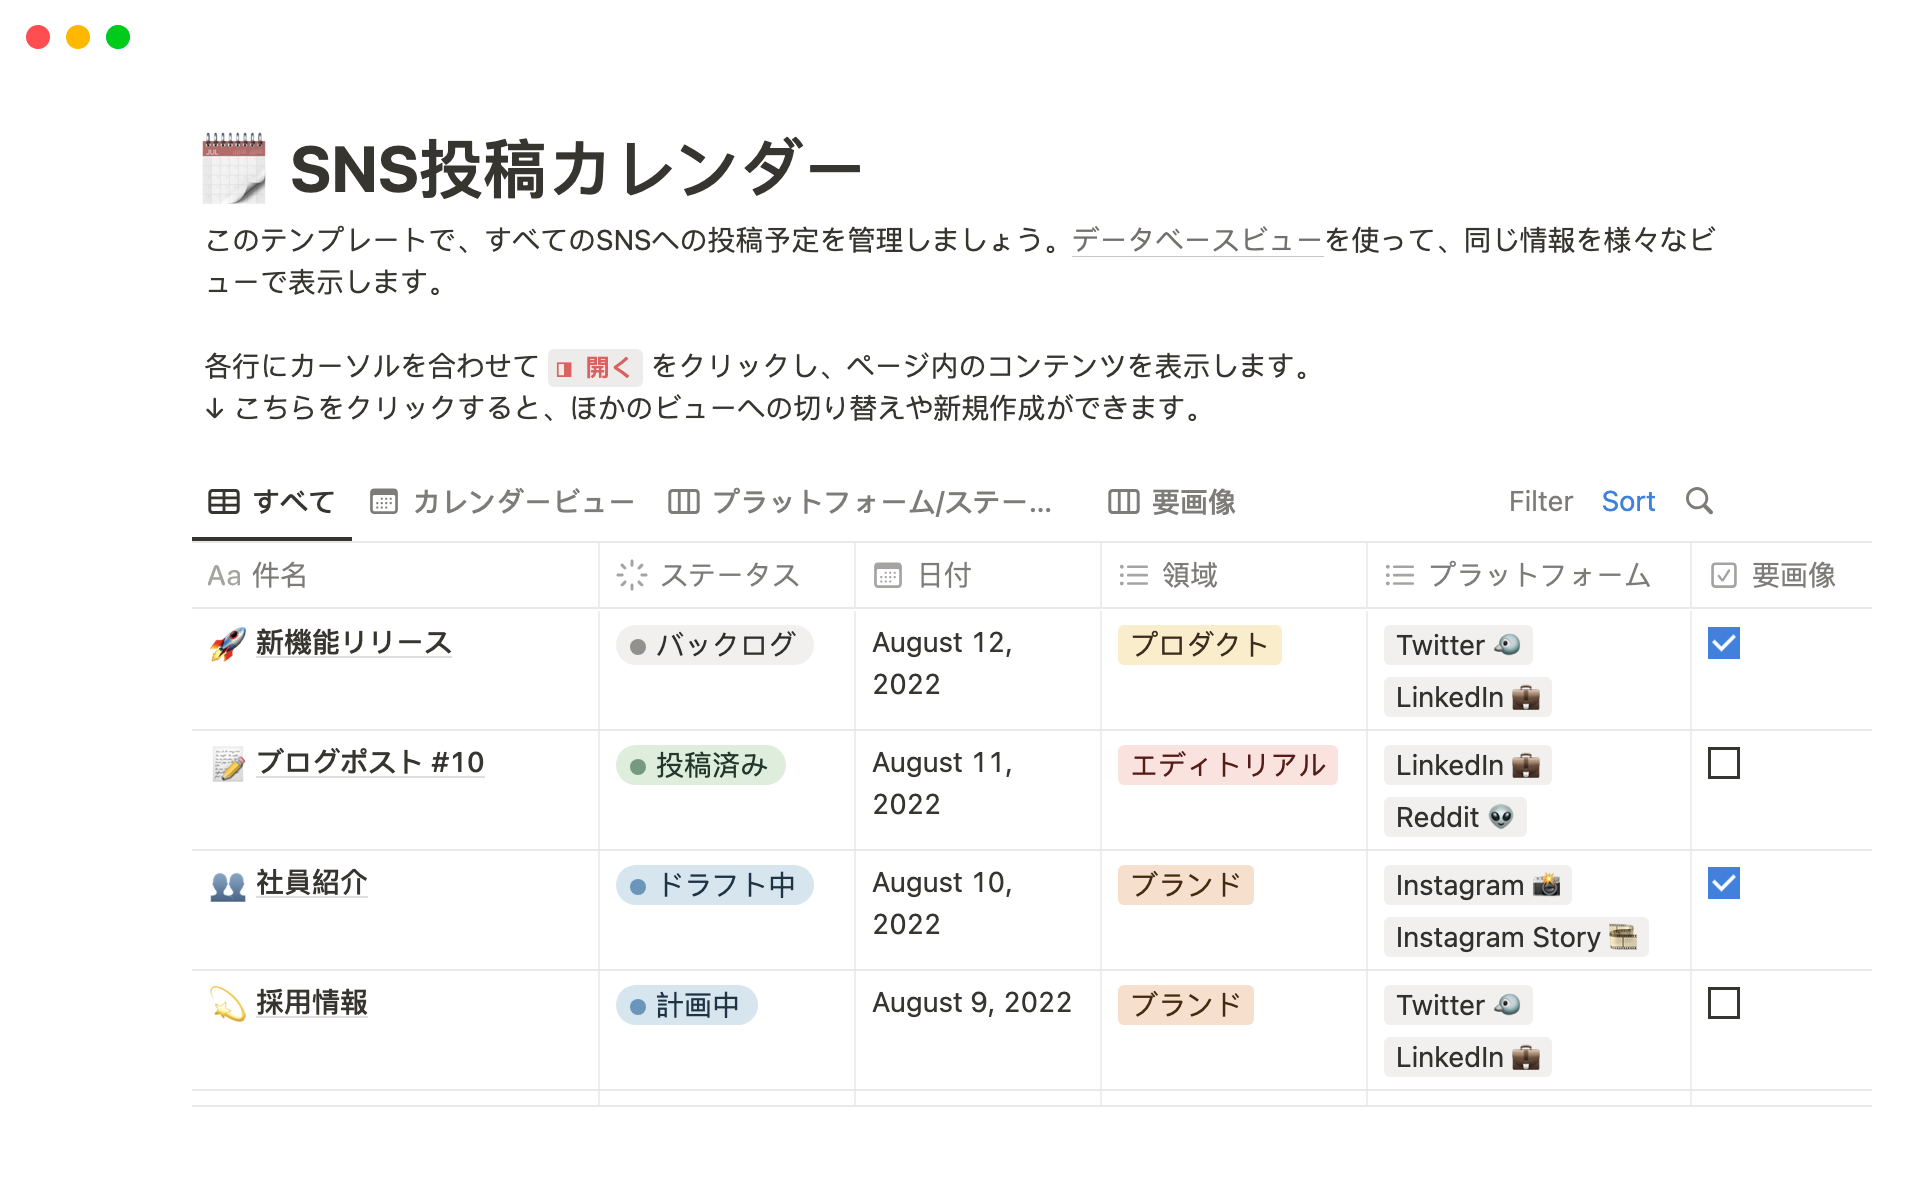Open the データベースビュー link
1920x1200 pixels.
pos(1197,240)
